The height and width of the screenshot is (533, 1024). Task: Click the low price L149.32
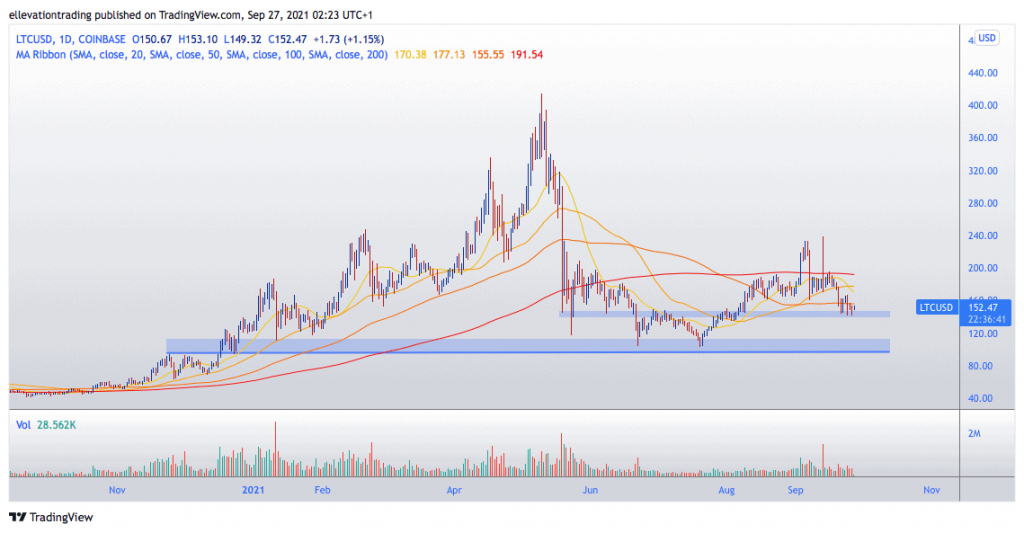pos(242,39)
